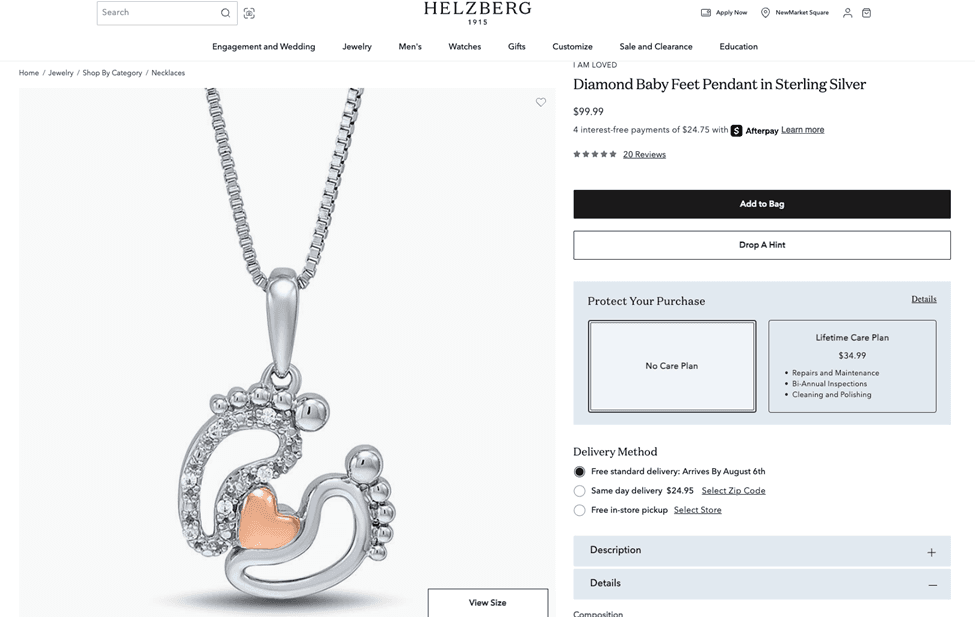Open visual search camera icon
Image resolution: width=975 pixels, height=617 pixels.
pos(249,13)
